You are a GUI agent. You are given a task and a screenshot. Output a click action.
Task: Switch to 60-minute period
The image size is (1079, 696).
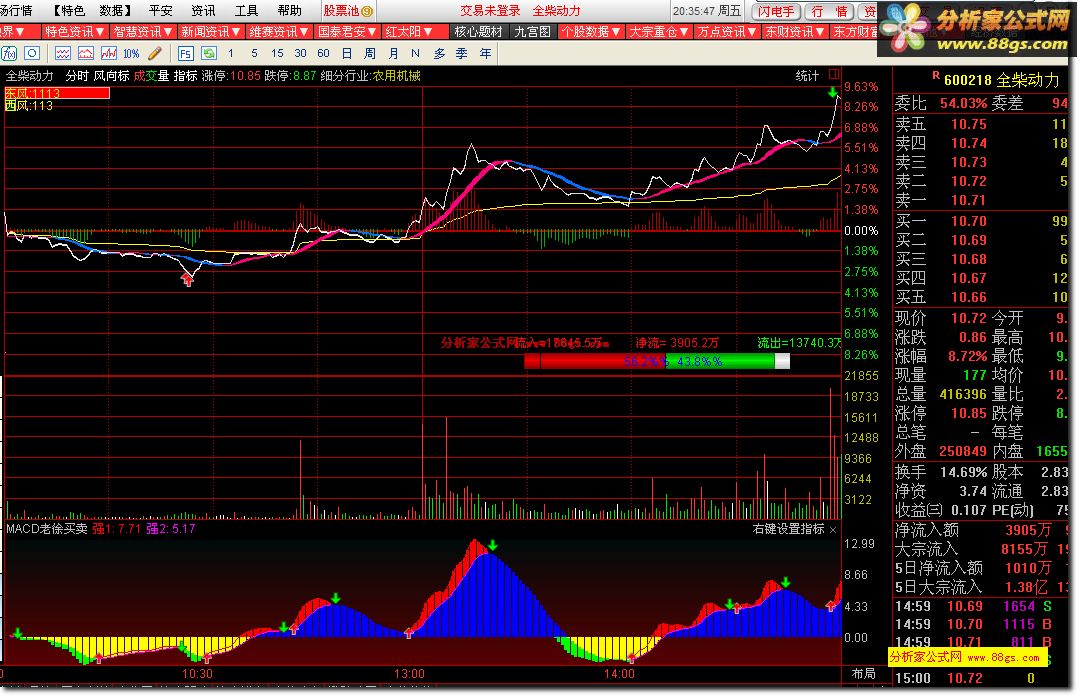(323, 53)
